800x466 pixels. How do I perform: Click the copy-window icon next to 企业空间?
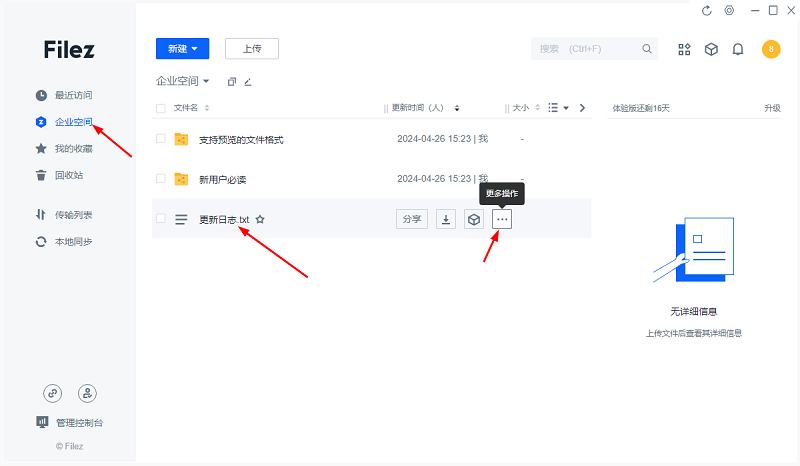point(232,82)
